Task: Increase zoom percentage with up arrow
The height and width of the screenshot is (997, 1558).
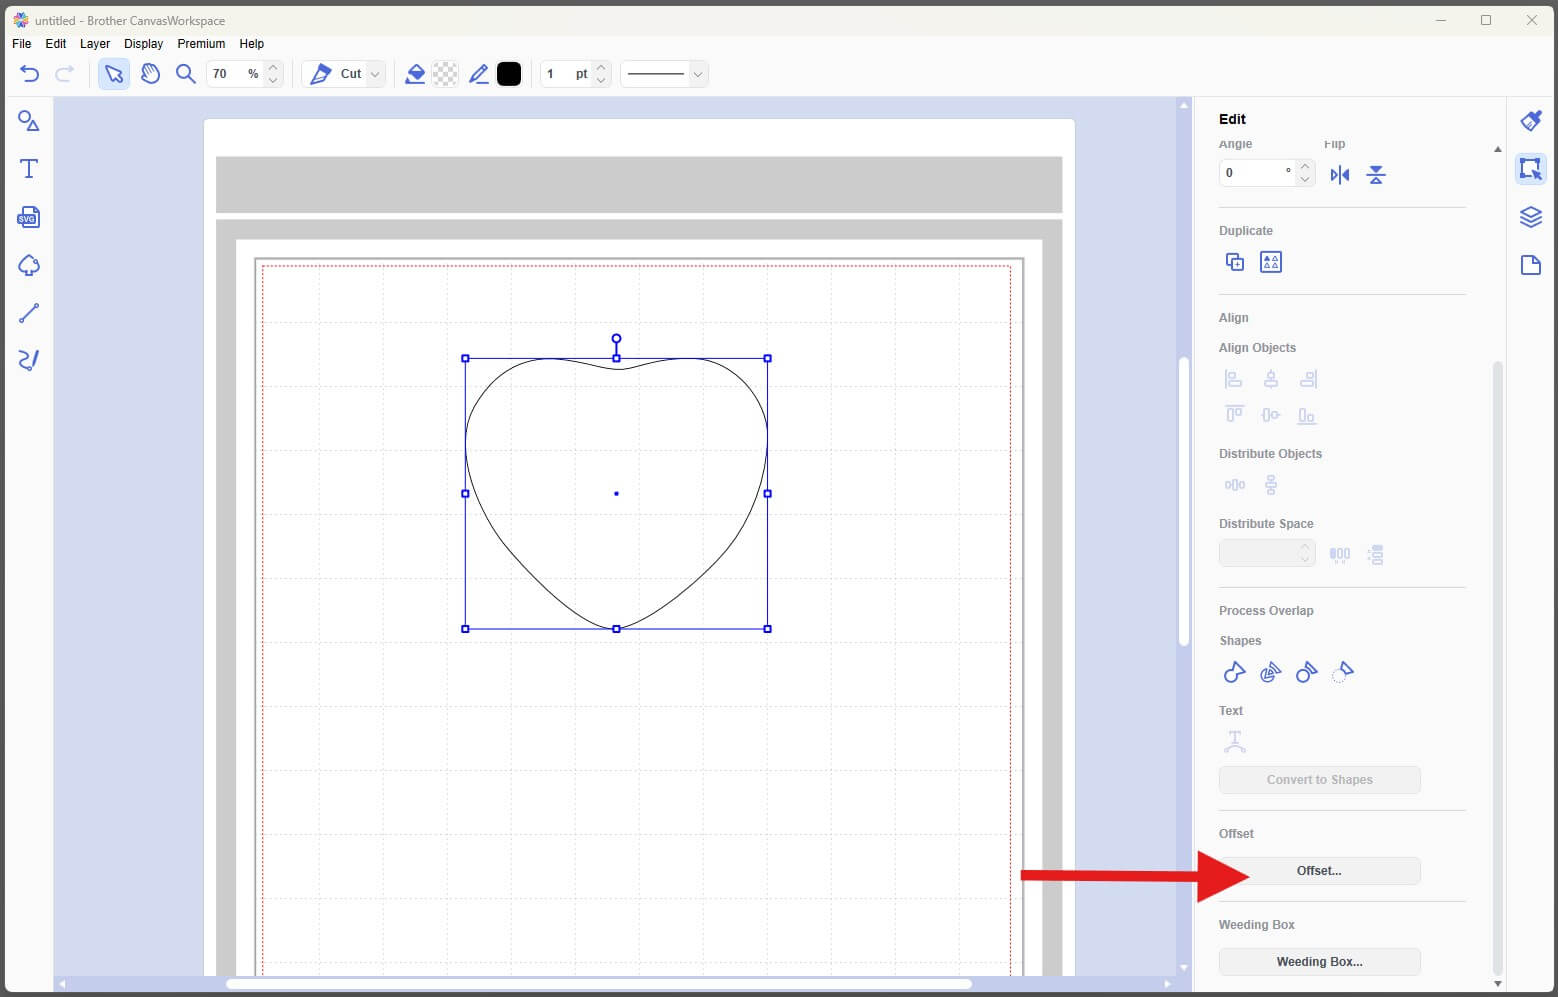Action: tap(273, 68)
